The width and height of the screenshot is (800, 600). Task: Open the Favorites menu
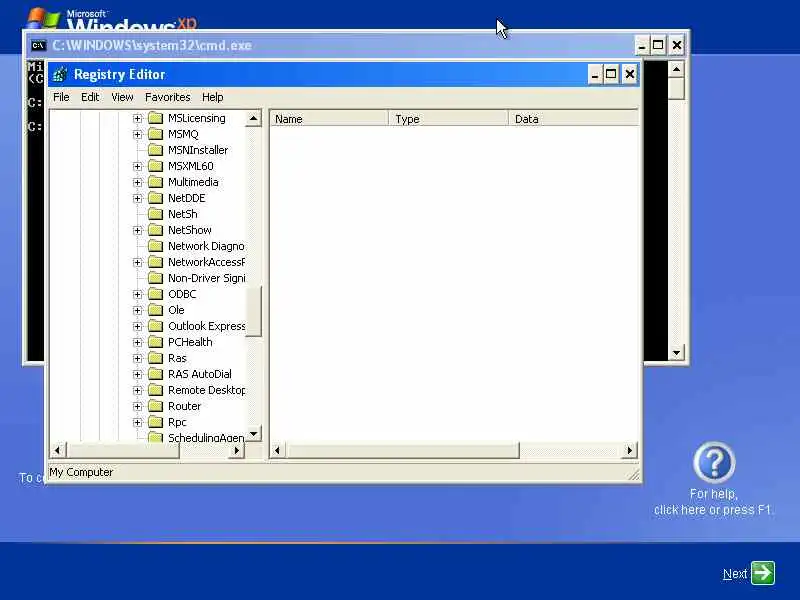tap(167, 97)
